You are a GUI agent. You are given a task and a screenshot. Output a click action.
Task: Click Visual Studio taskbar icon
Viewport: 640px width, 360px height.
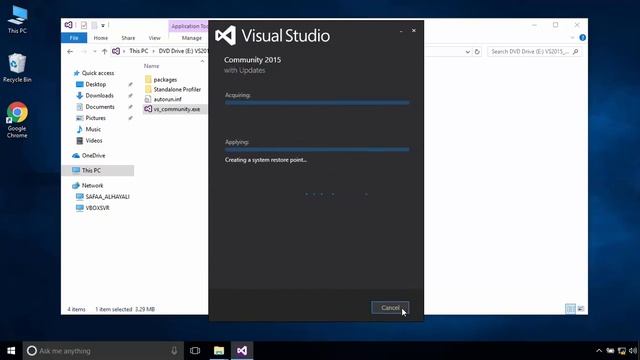(x=242, y=351)
